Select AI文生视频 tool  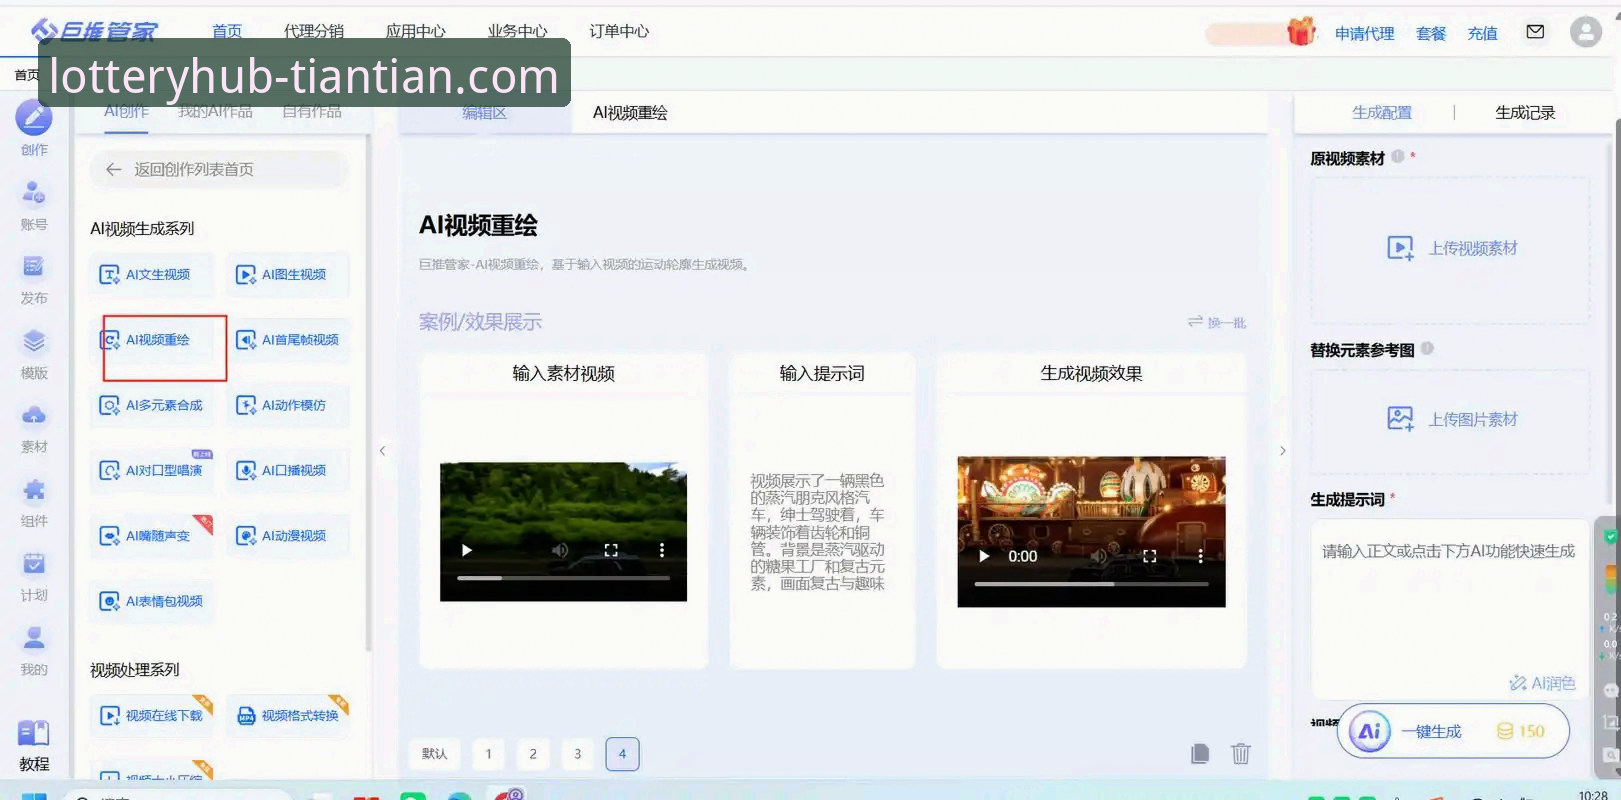[x=153, y=274]
